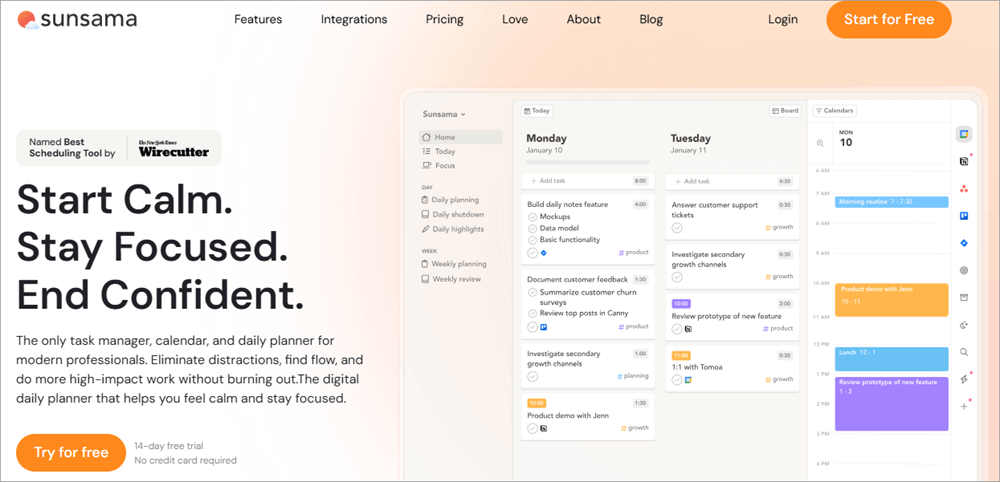Open the Morning routine calendar event
1000x483 pixels.
pyautogui.click(x=892, y=202)
